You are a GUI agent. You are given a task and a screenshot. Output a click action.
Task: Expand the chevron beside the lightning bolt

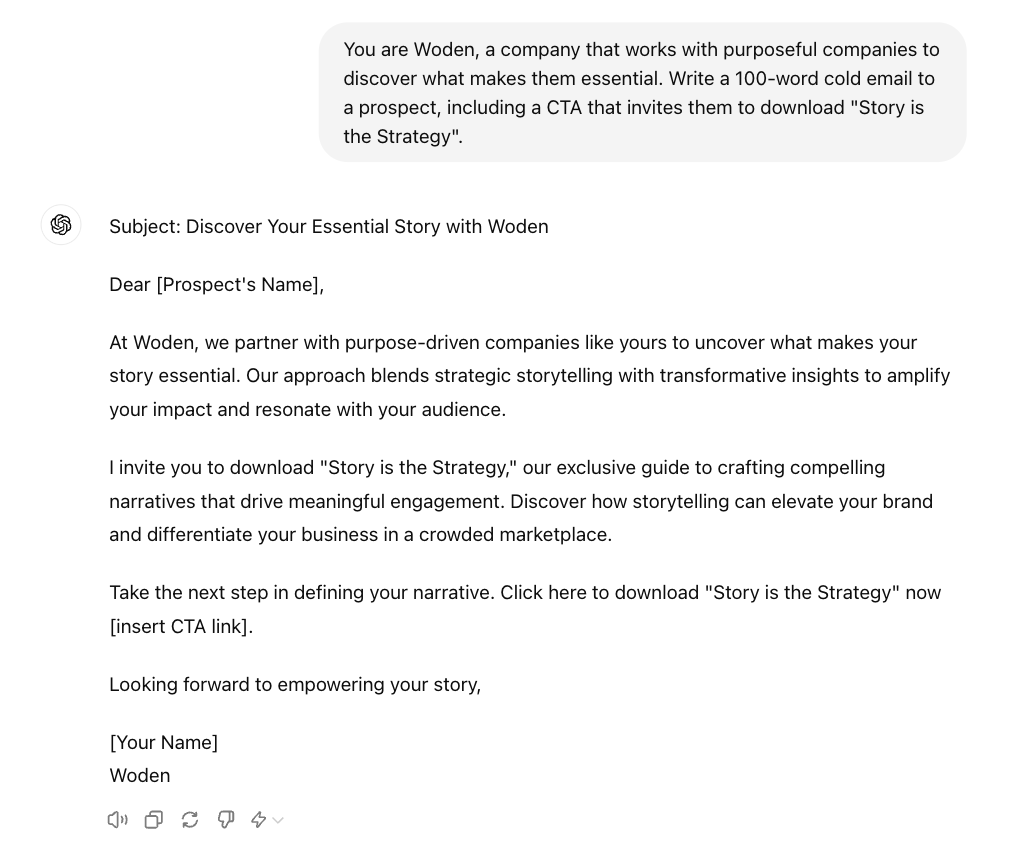point(278,820)
